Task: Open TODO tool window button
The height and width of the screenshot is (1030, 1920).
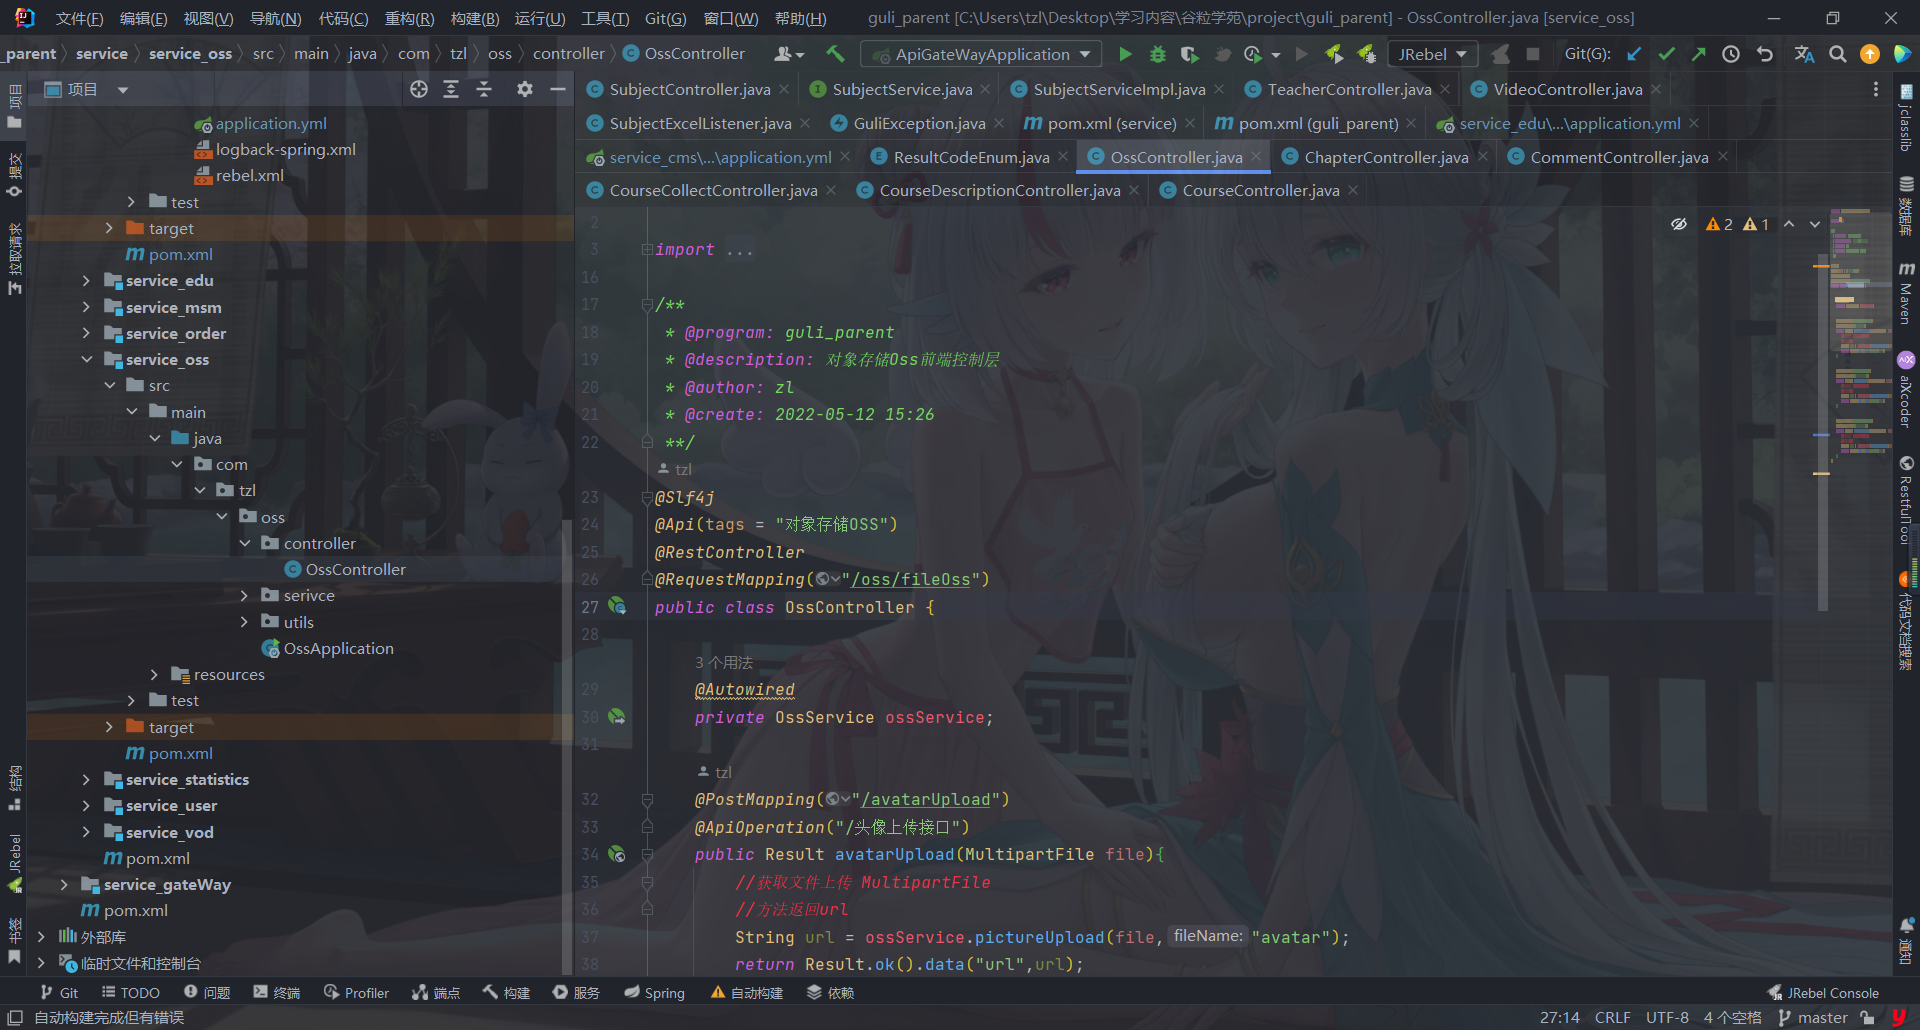Action: [x=131, y=993]
